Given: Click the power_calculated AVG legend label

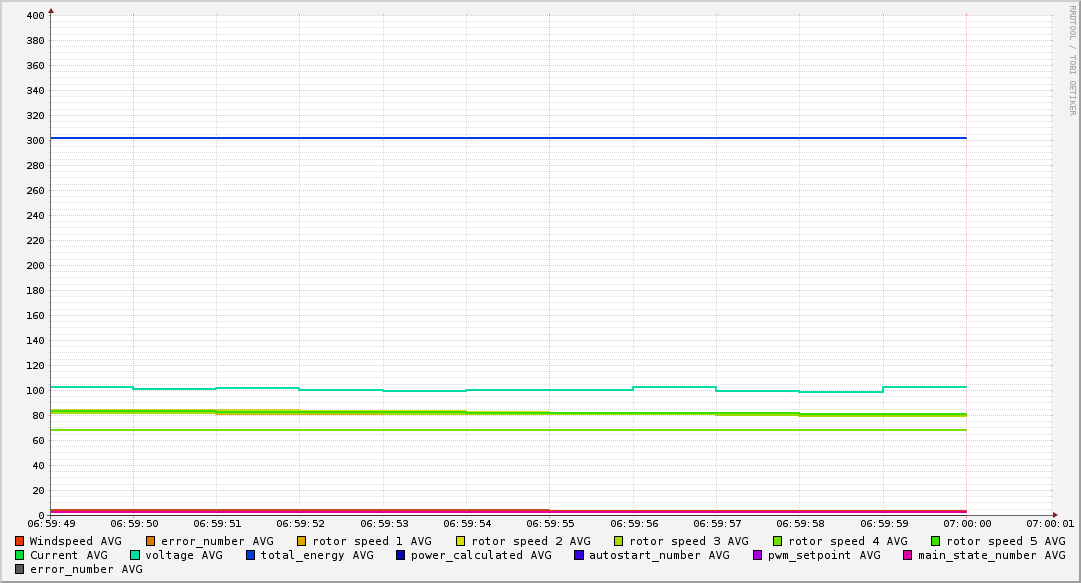Looking at the screenshot, I should point(481,555).
